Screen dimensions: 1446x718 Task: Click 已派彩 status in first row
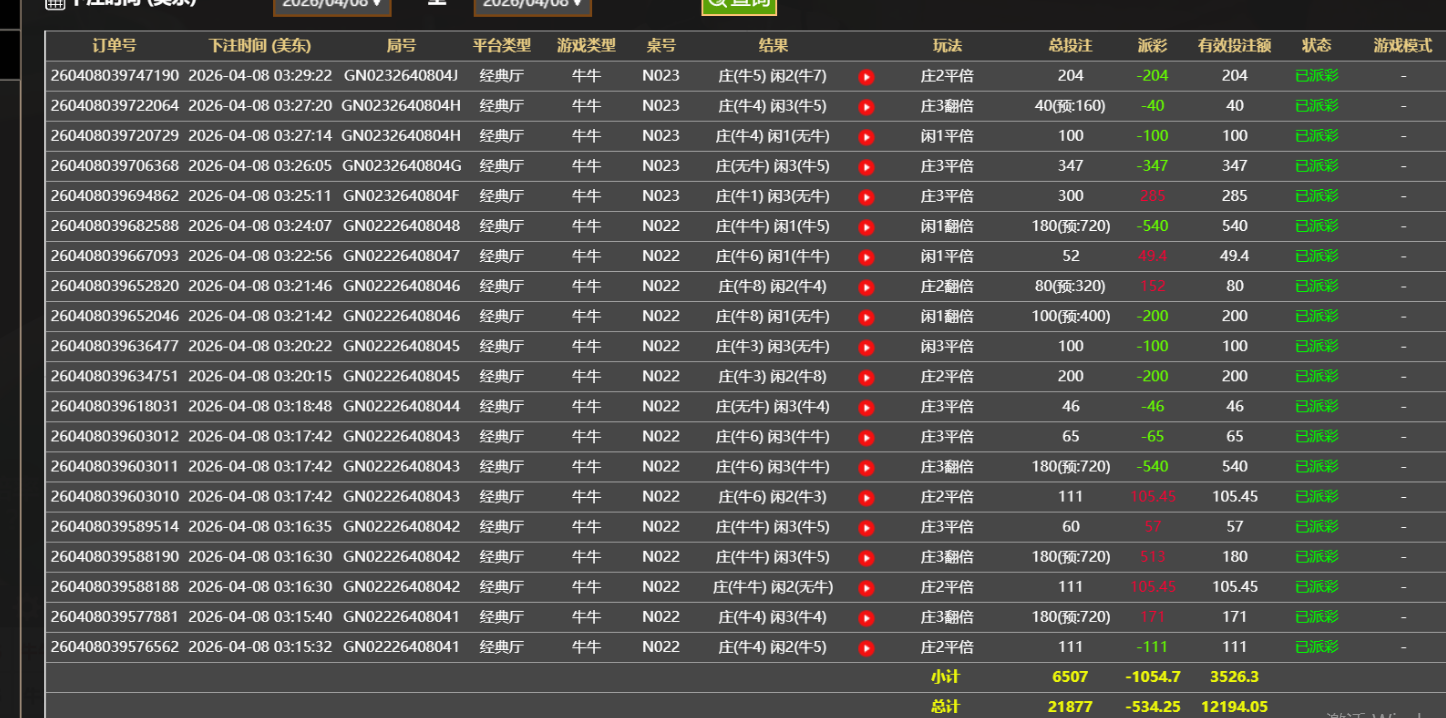tap(1316, 76)
